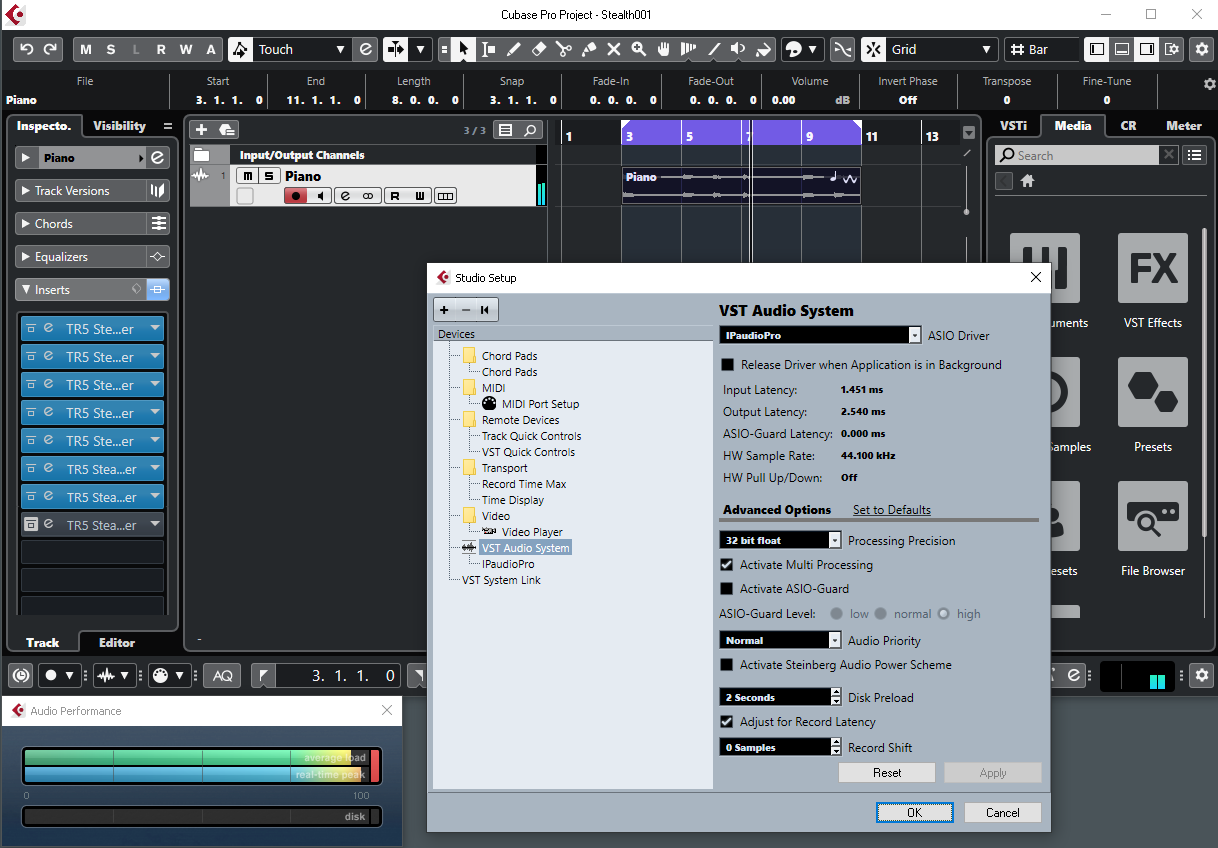This screenshot has height=848, width=1218.
Task: Expand the Track Versions inspector section
Action: click(26, 191)
